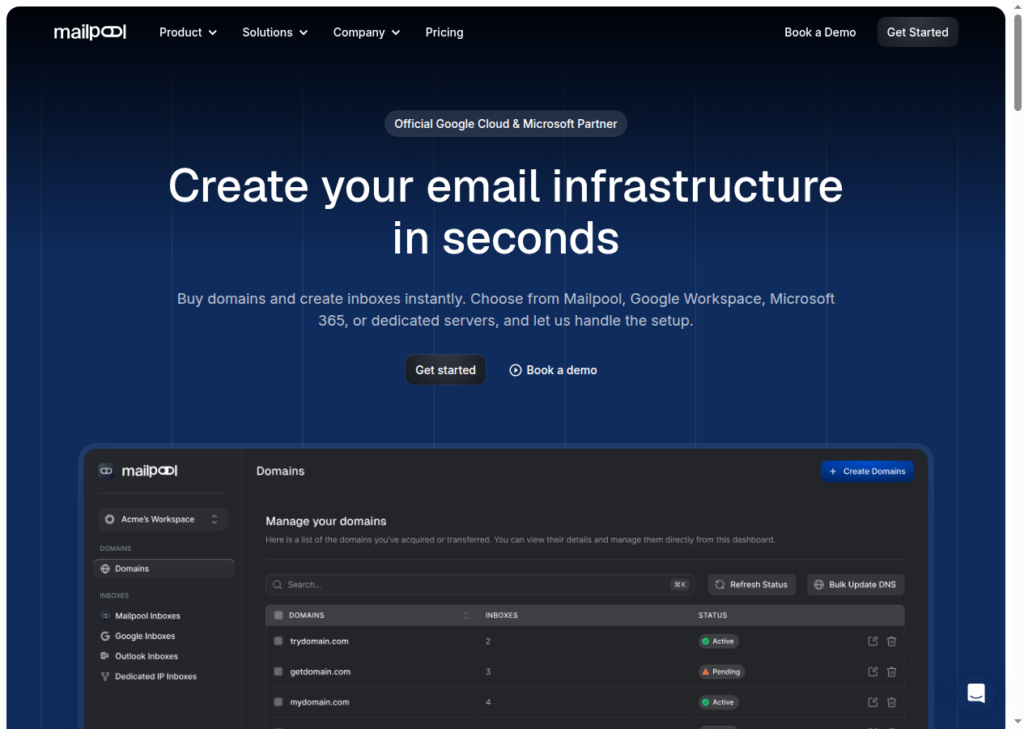The image size is (1024, 729).
Task: Click the hero Get started button
Action: pyautogui.click(x=445, y=370)
